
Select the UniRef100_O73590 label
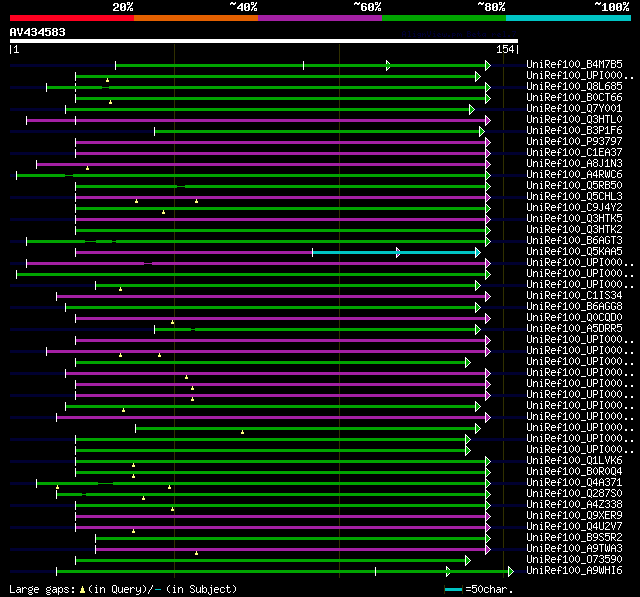pyautogui.click(x=574, y=560)
